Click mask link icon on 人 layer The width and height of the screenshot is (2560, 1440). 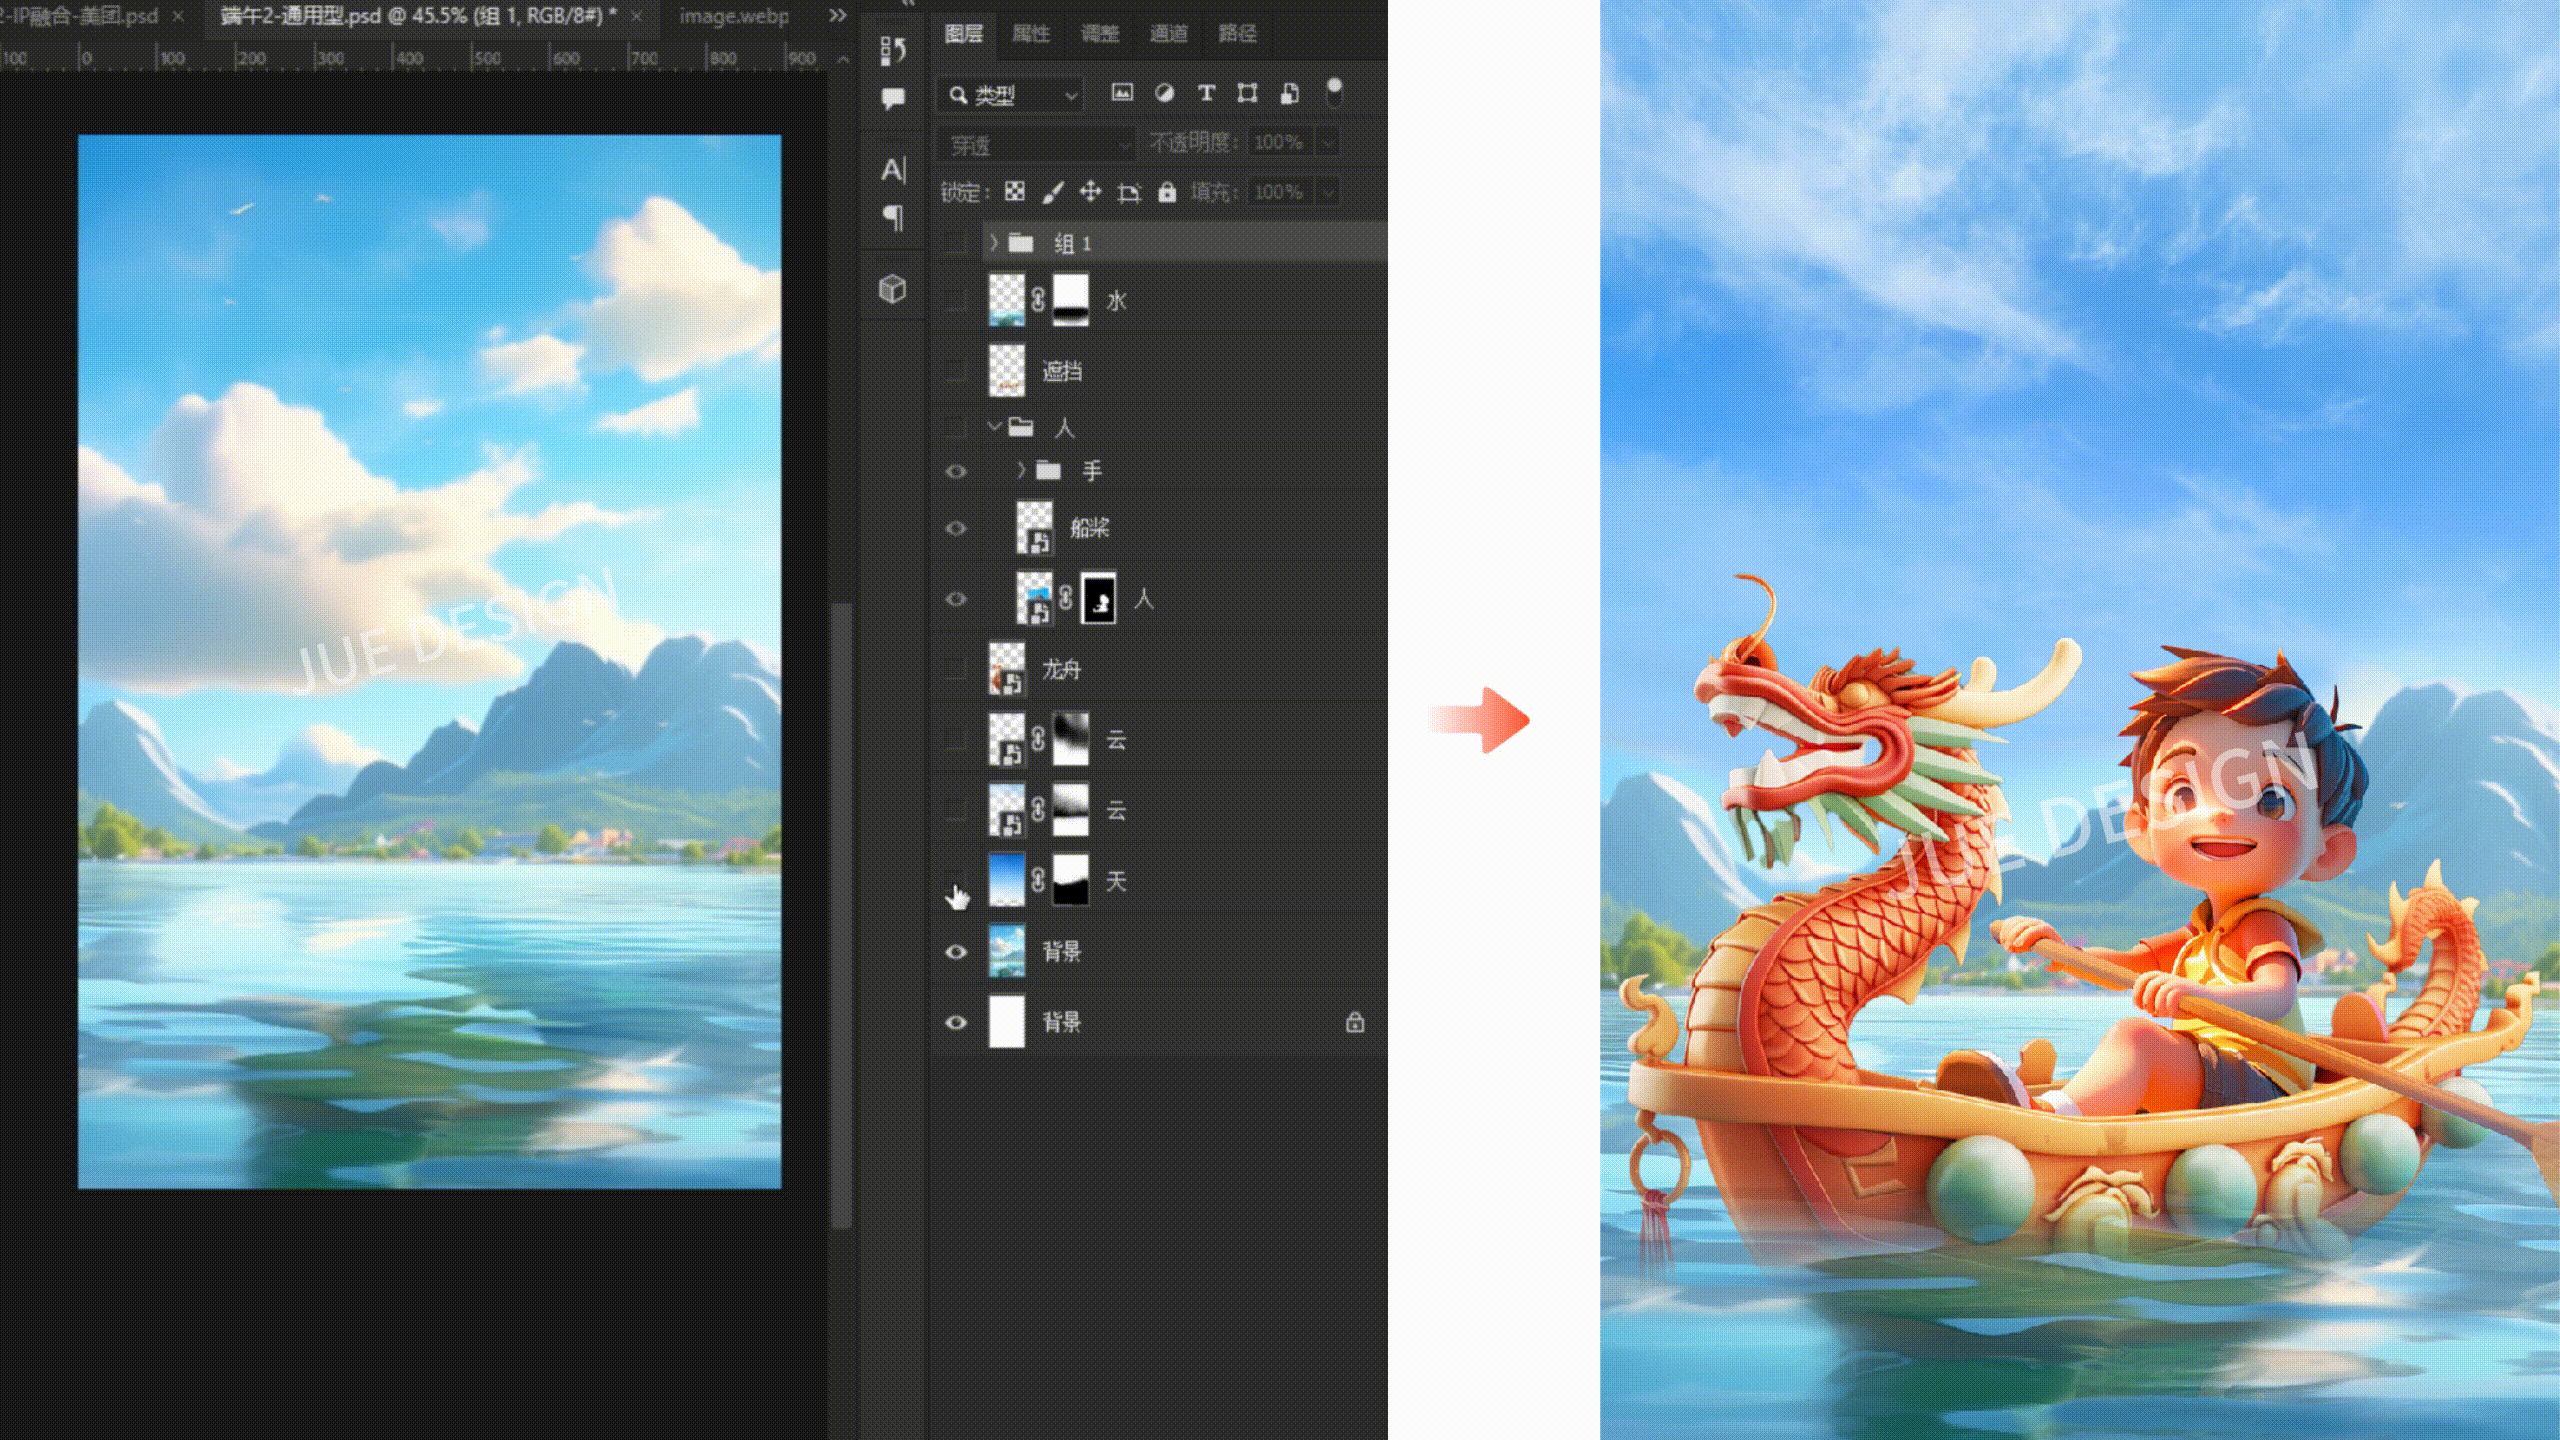pos(1066,598)
